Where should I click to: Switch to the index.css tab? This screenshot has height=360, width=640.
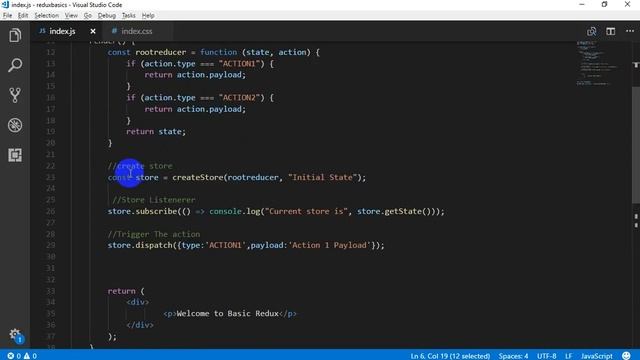tap(137, 31)
